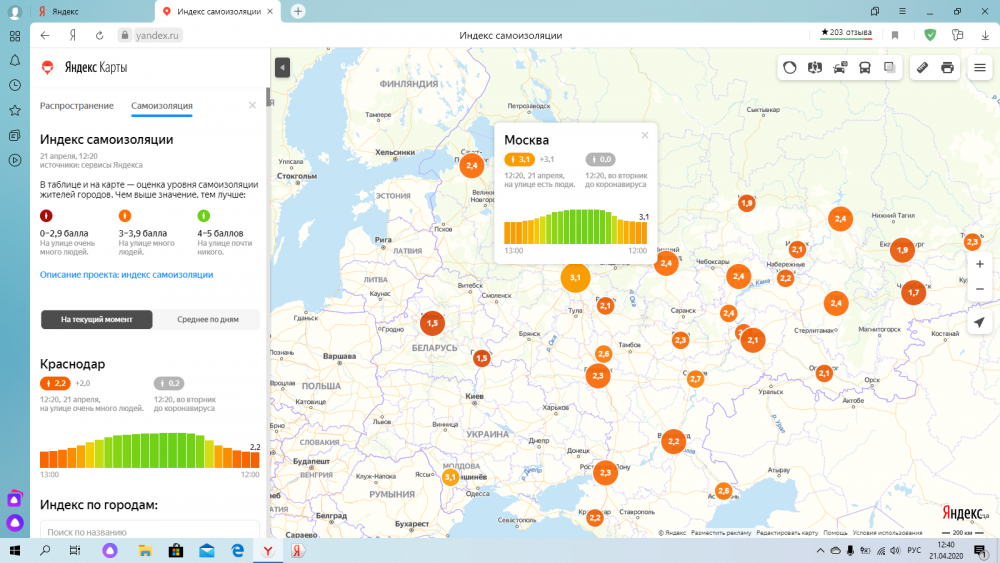Open browser settings menu lines icon
Image resolution: width=1000 pixels, height=563 pixels.
click(902, 11)
